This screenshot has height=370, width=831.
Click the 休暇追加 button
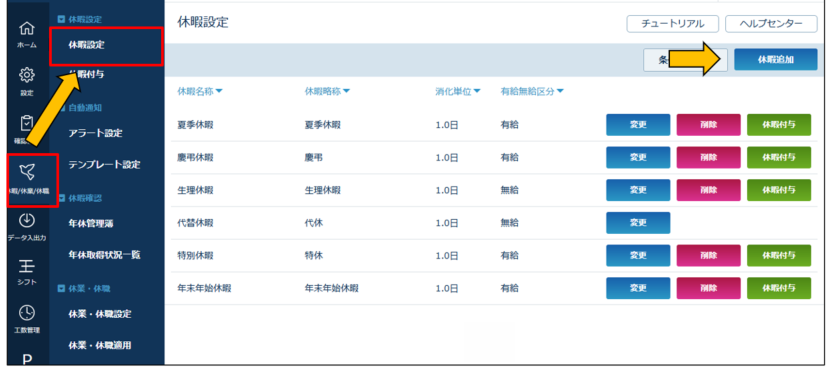point(776,59)
